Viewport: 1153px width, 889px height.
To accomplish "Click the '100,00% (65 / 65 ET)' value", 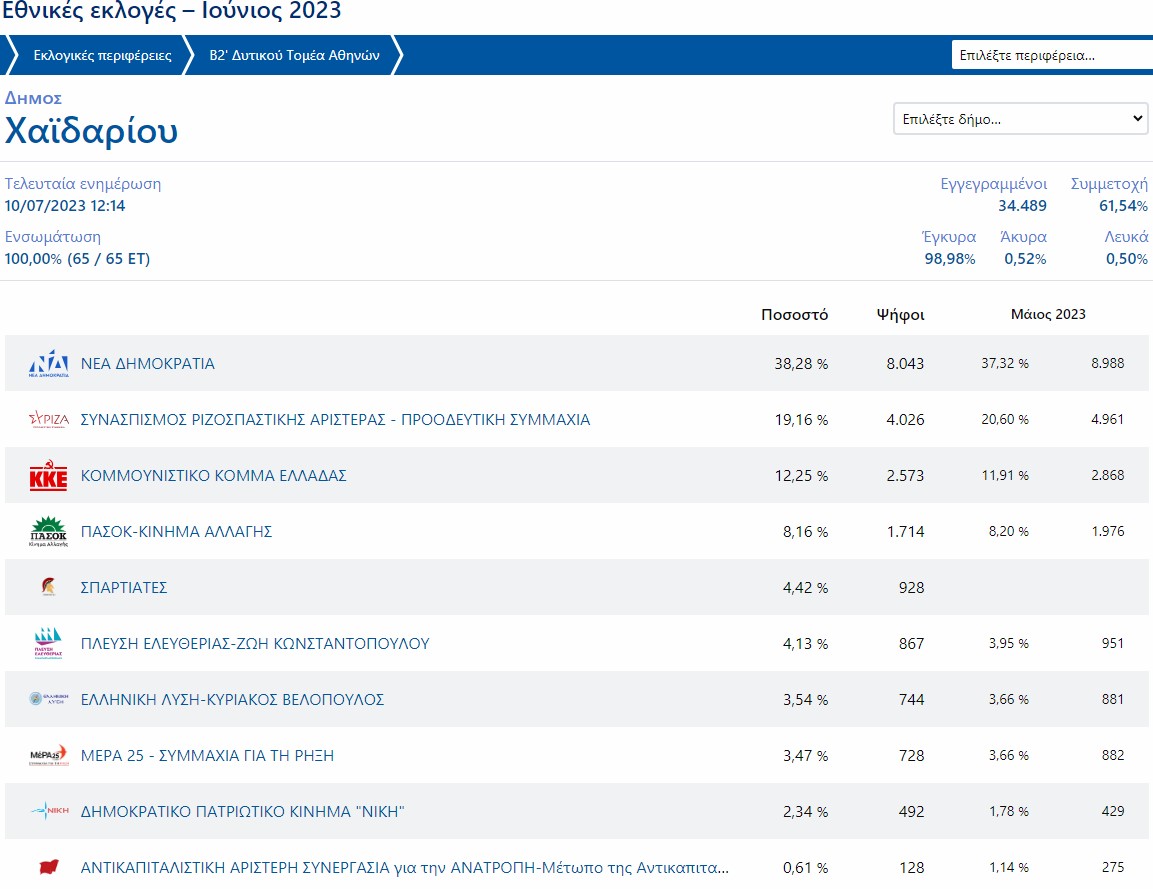I will pos(77,259).
